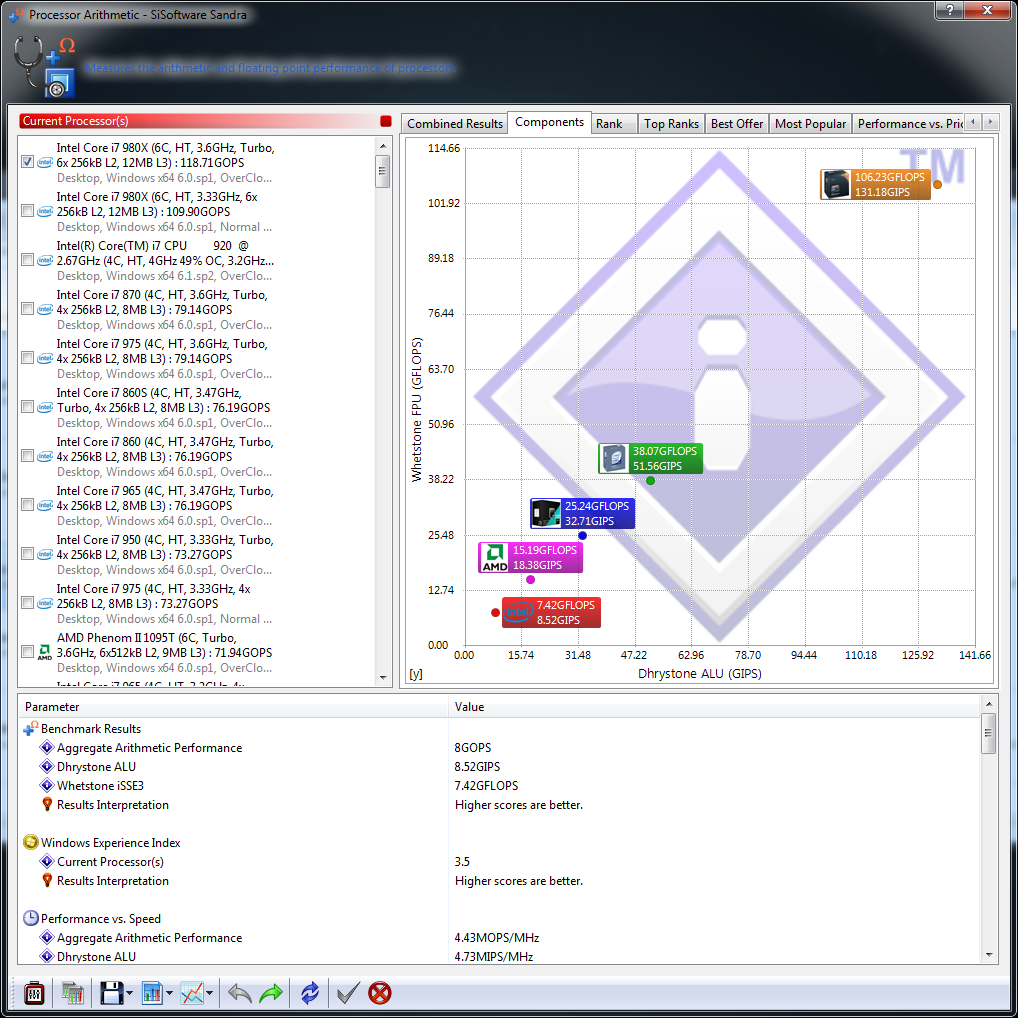Click the blue 25.24GFLOPS chart label

(582, 514)
